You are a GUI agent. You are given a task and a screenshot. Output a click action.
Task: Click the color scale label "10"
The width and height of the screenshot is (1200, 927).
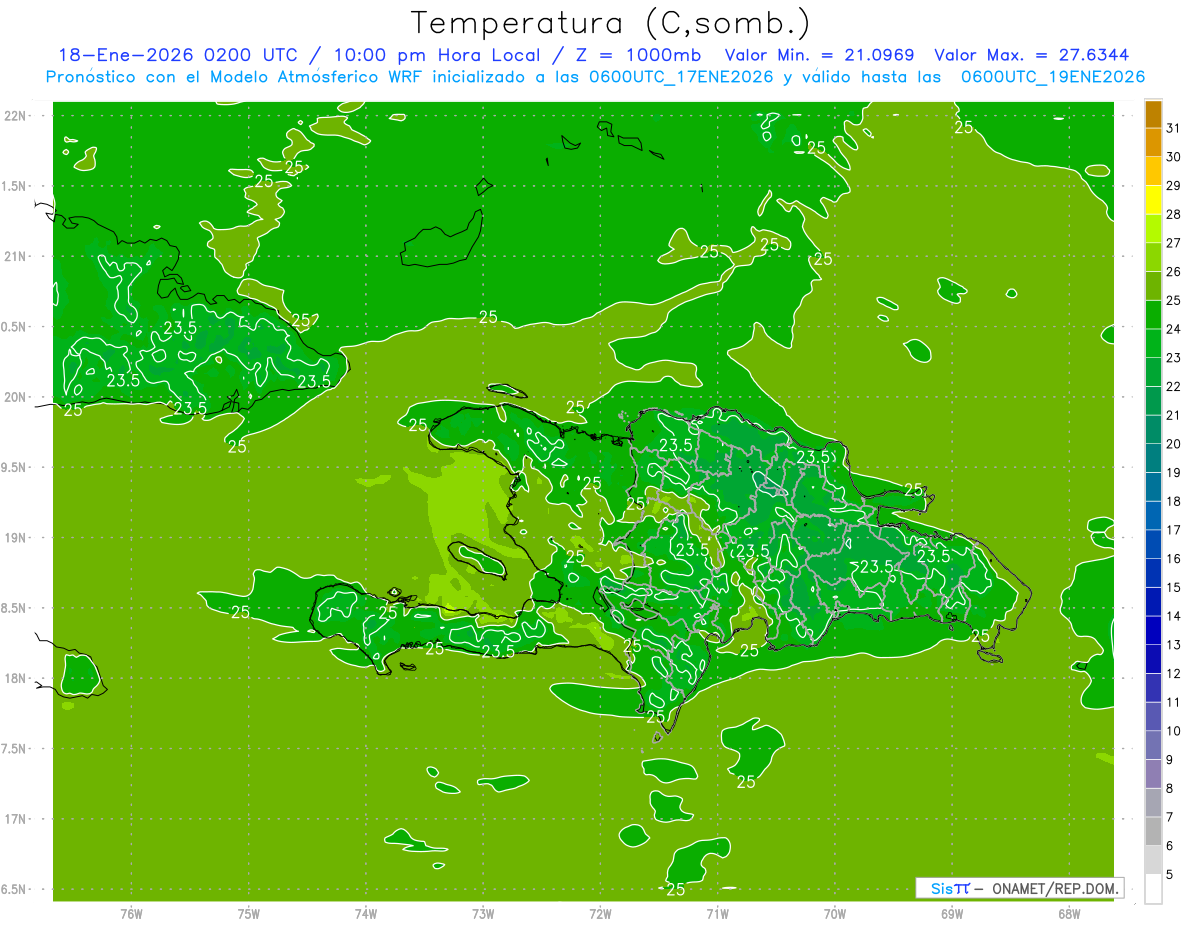1173,731
